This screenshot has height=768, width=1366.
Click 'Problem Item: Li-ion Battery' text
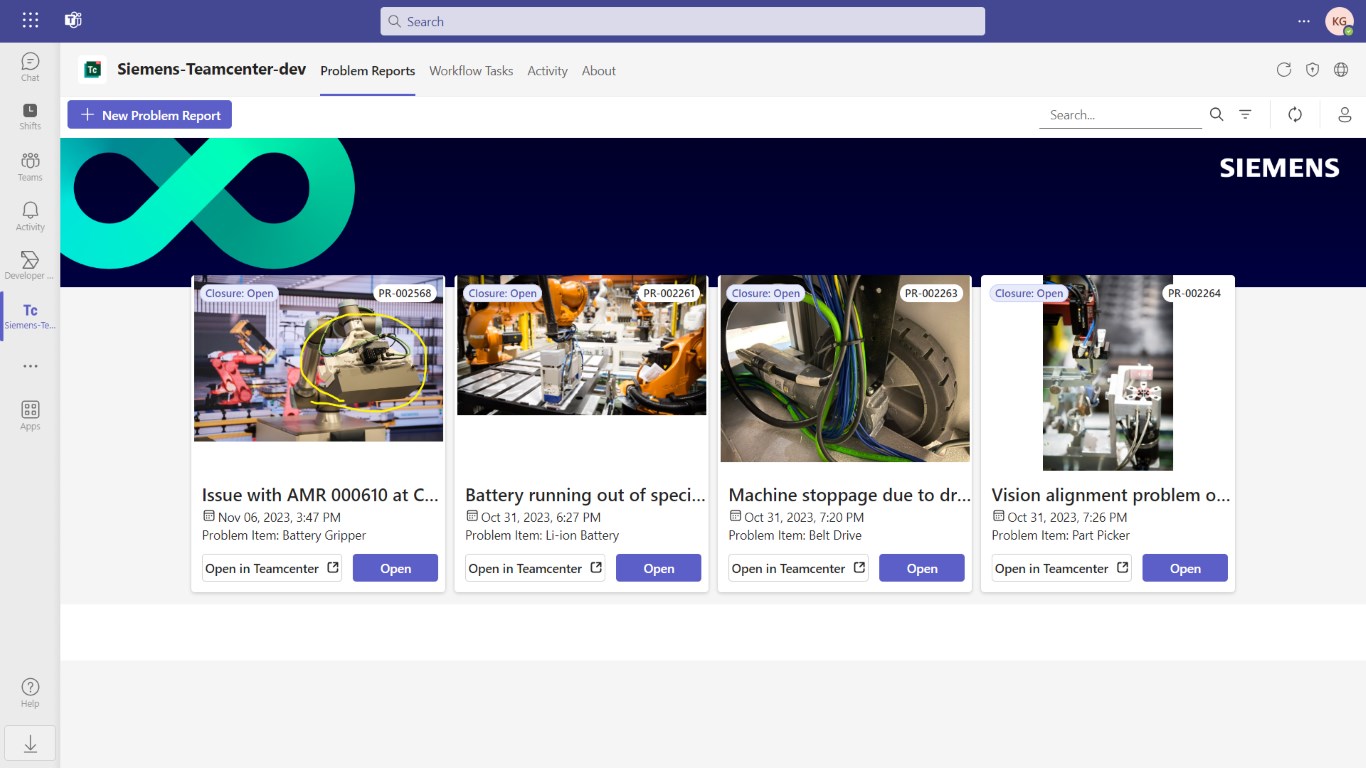pyautogui.click(x=542, y=535)
